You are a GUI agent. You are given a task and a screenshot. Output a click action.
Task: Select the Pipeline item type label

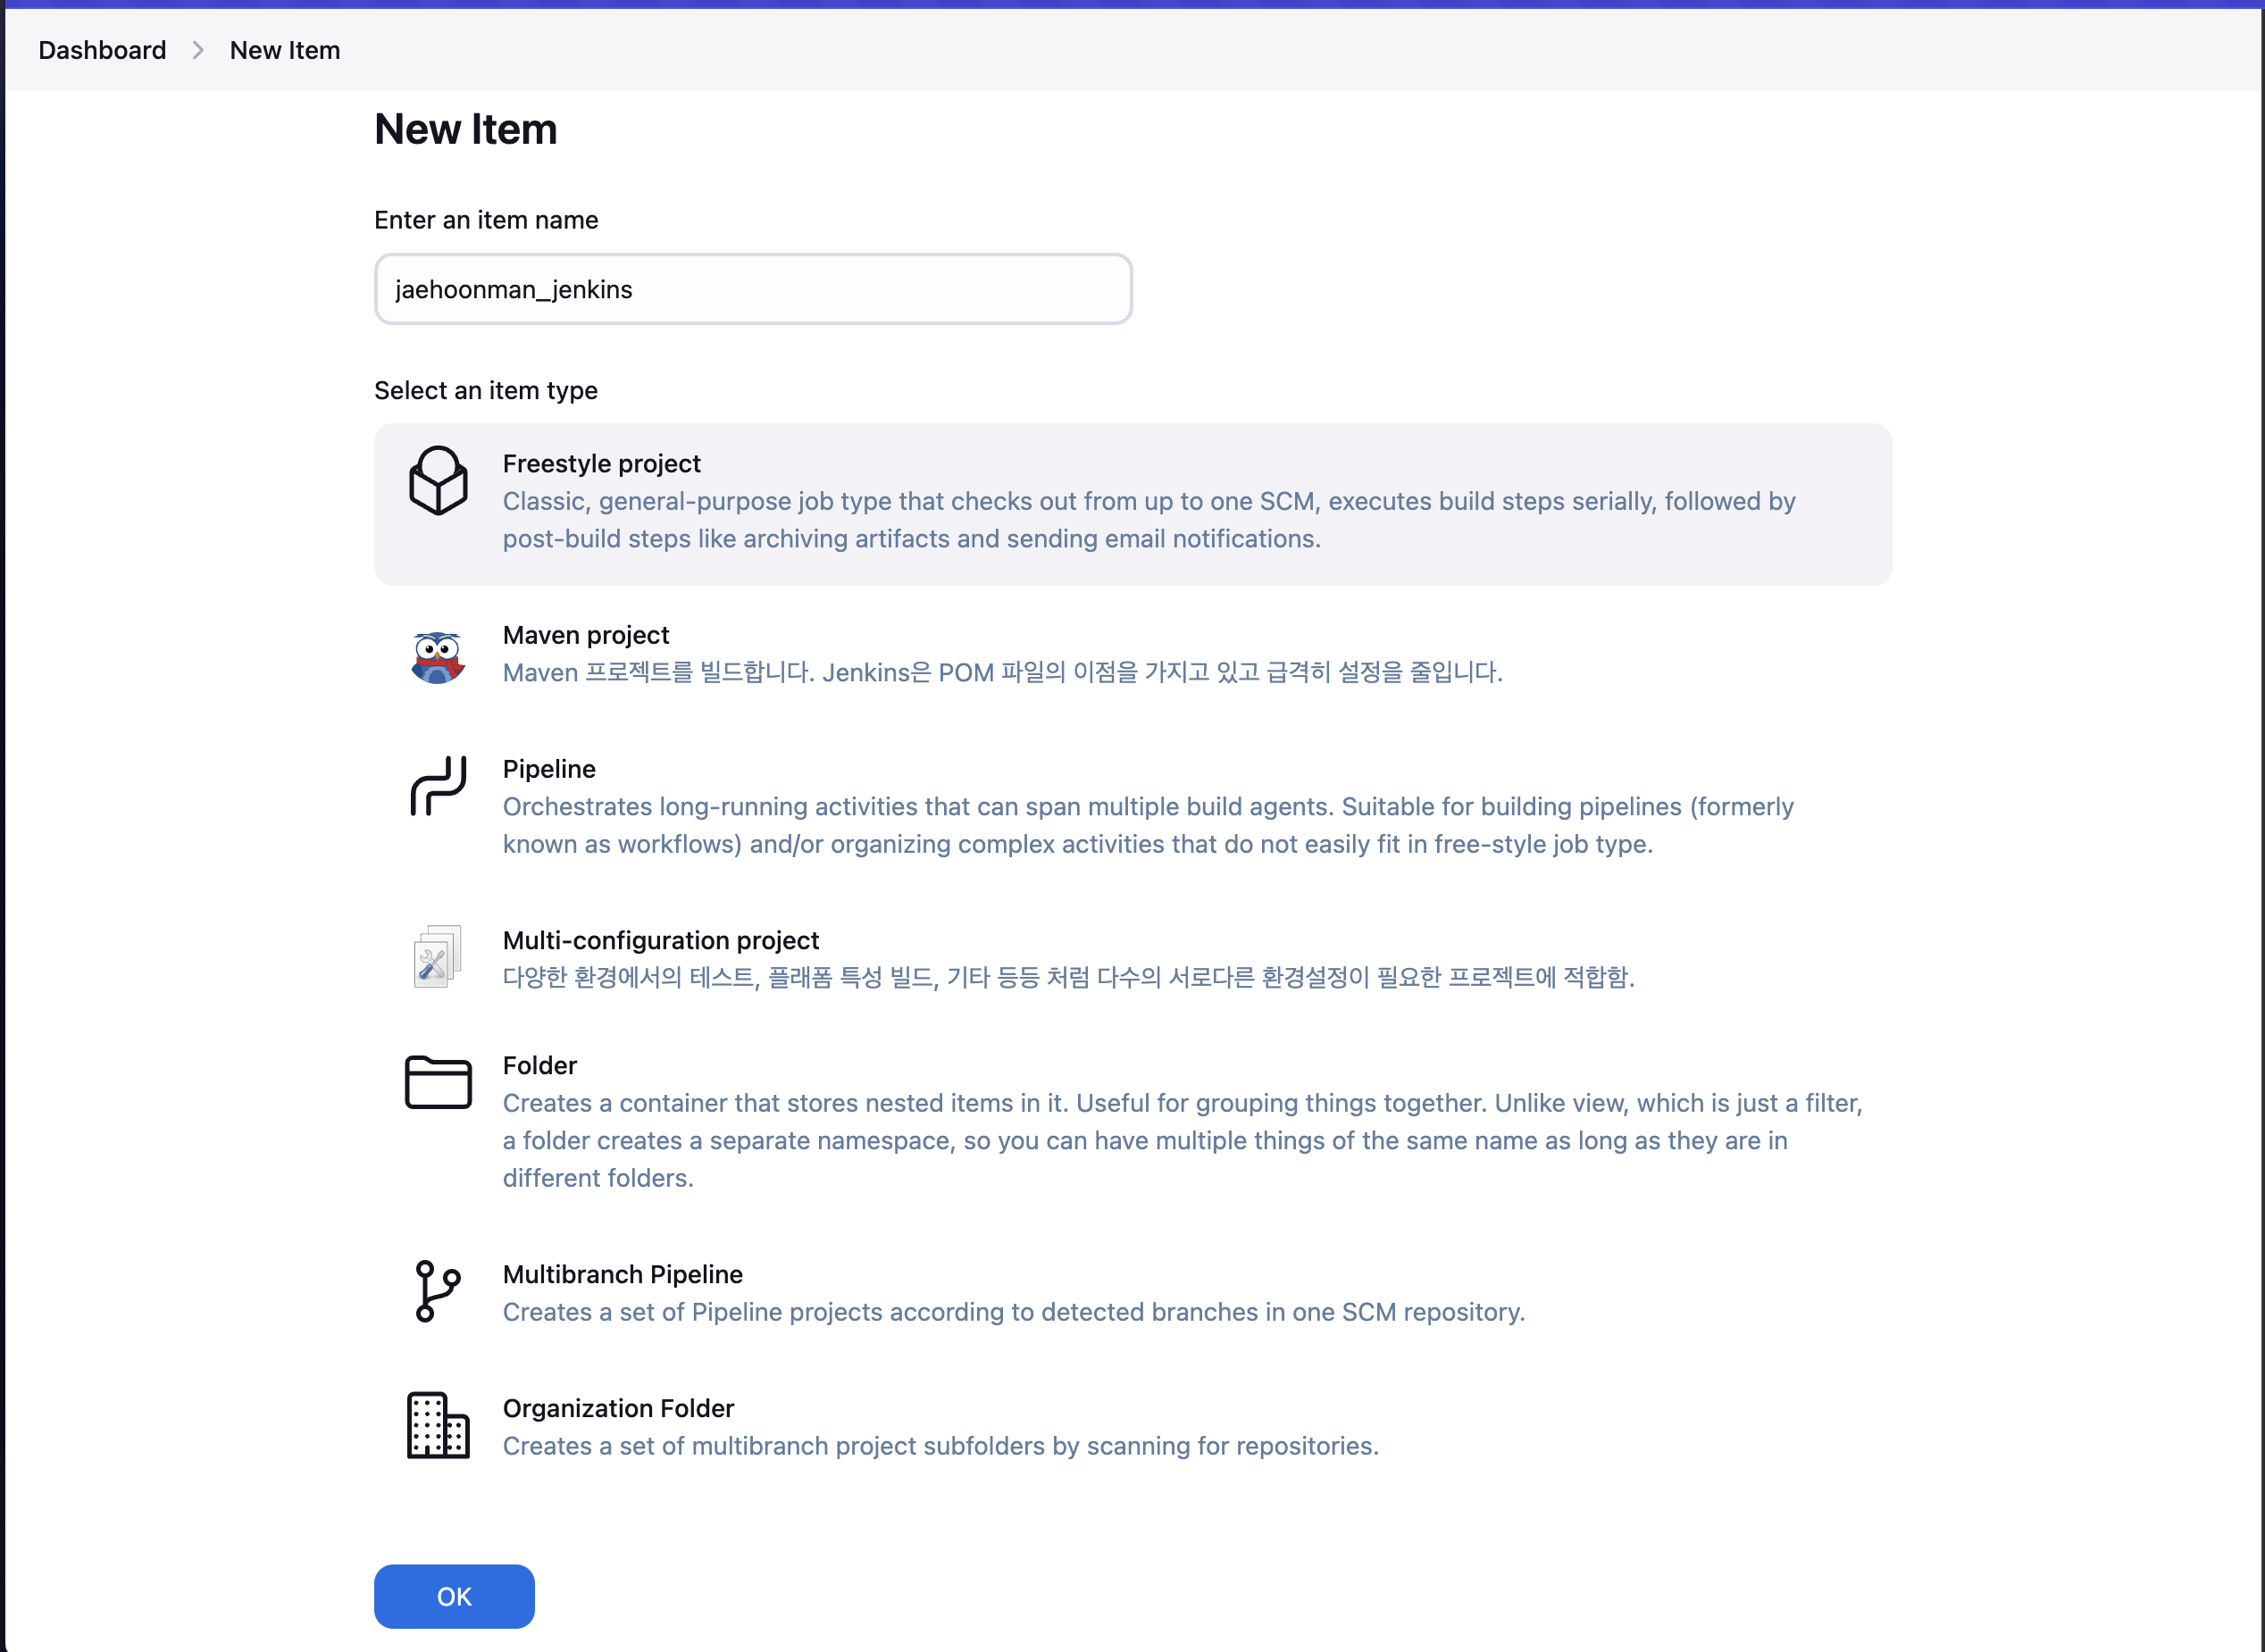point(549,769)
